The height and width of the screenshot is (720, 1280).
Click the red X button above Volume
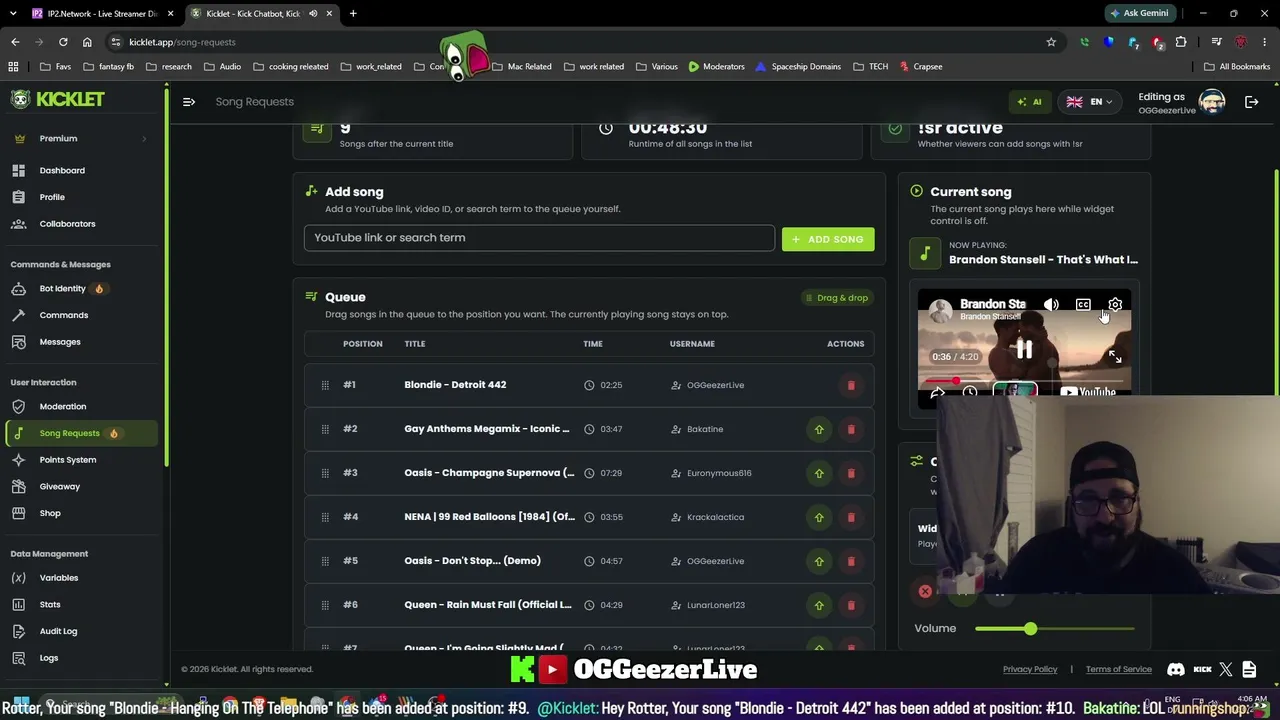925,591
